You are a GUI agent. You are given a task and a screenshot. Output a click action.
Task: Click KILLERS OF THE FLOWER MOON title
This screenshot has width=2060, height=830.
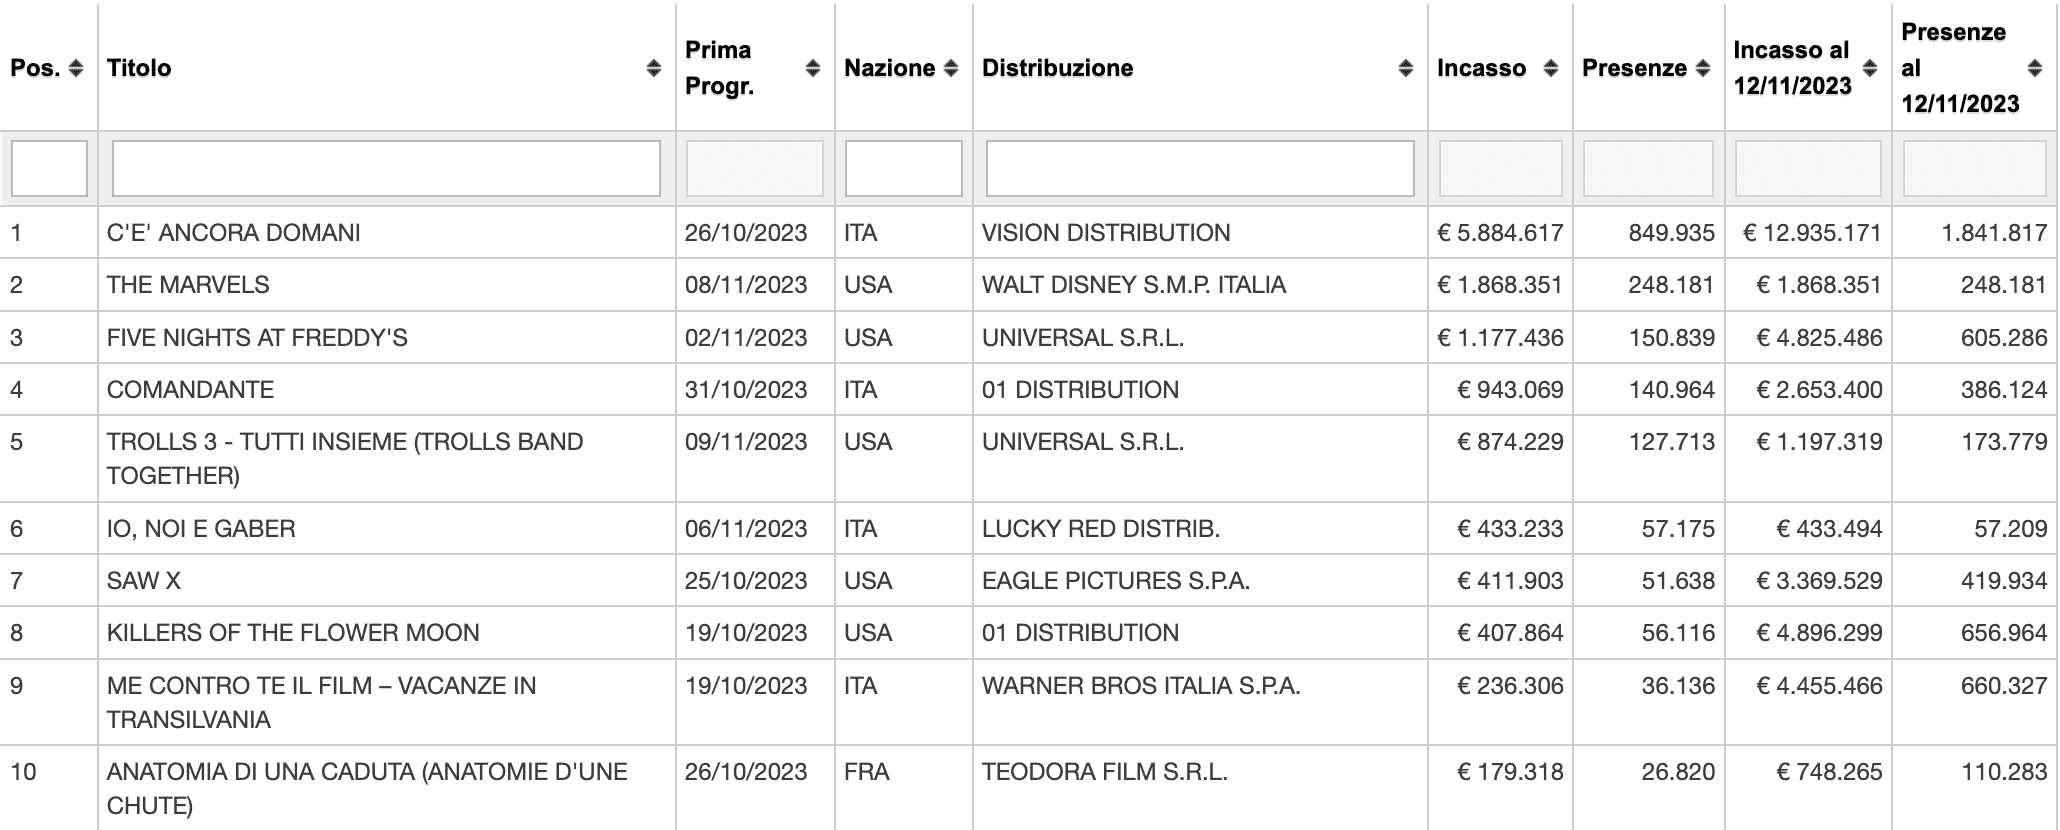tap(293, 633)
